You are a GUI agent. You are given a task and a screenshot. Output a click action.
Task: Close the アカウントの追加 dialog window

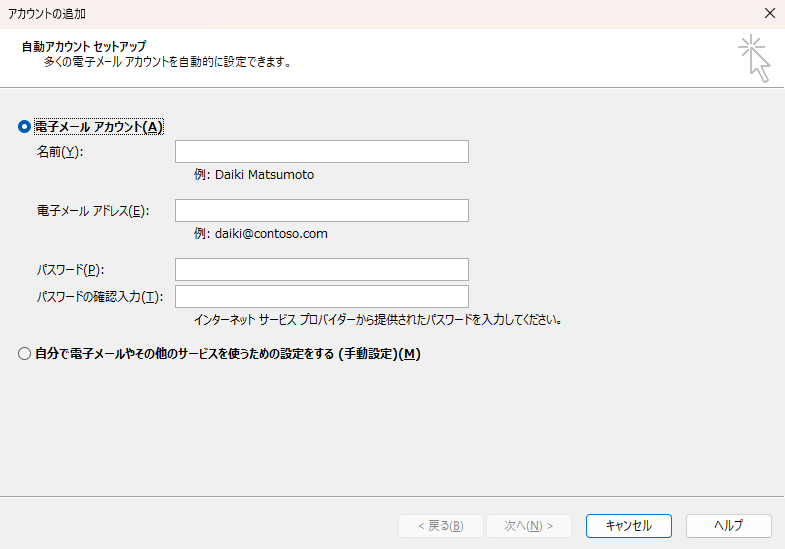point(769,13)
